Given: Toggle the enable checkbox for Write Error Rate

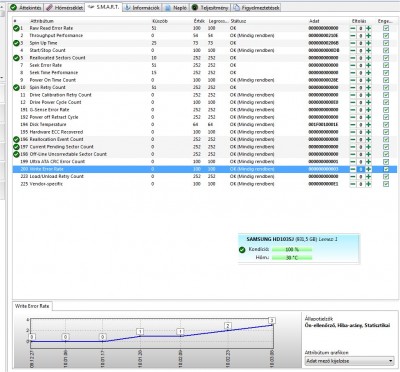Looking at the screenshot, I should [x=386, y=169].
